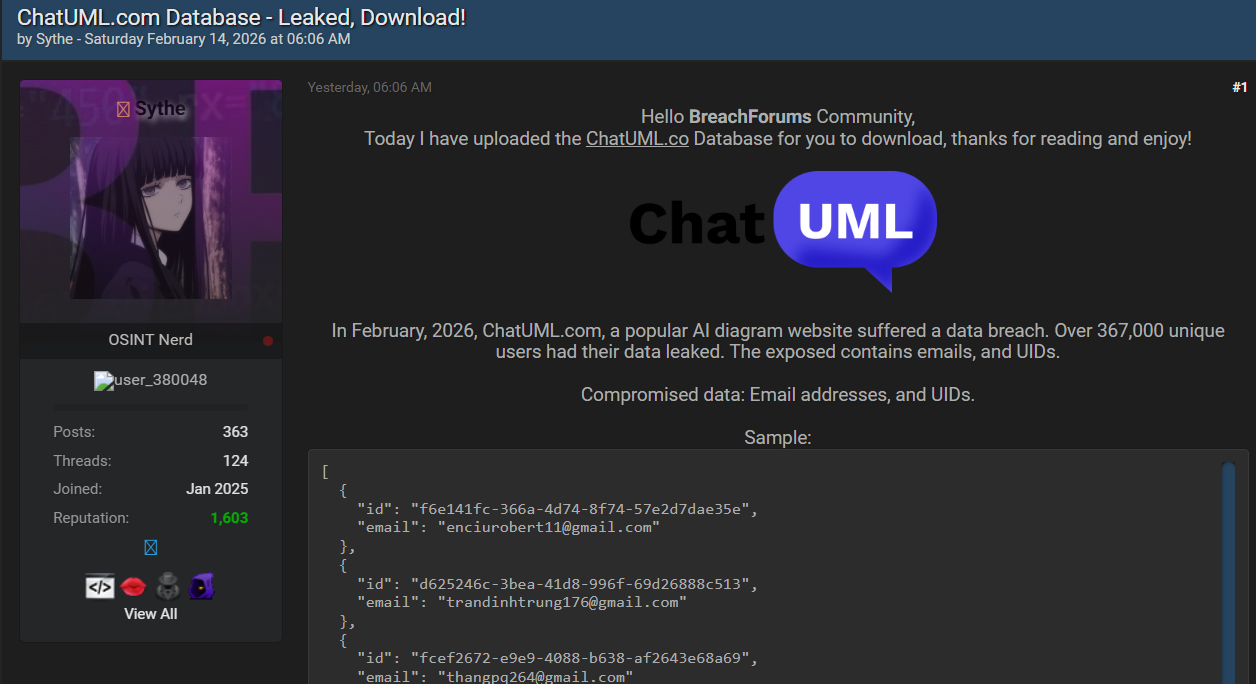This screenshot has width=1256, height=684.
Task: Click the red lips award badge
Action: 133,587
